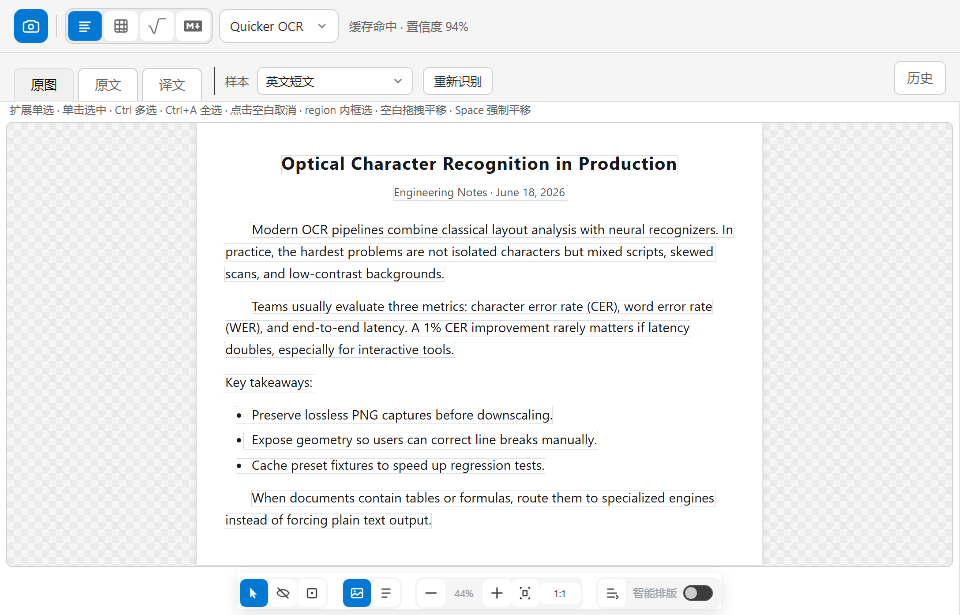Zoom in with the plus button

click(497, 593)
